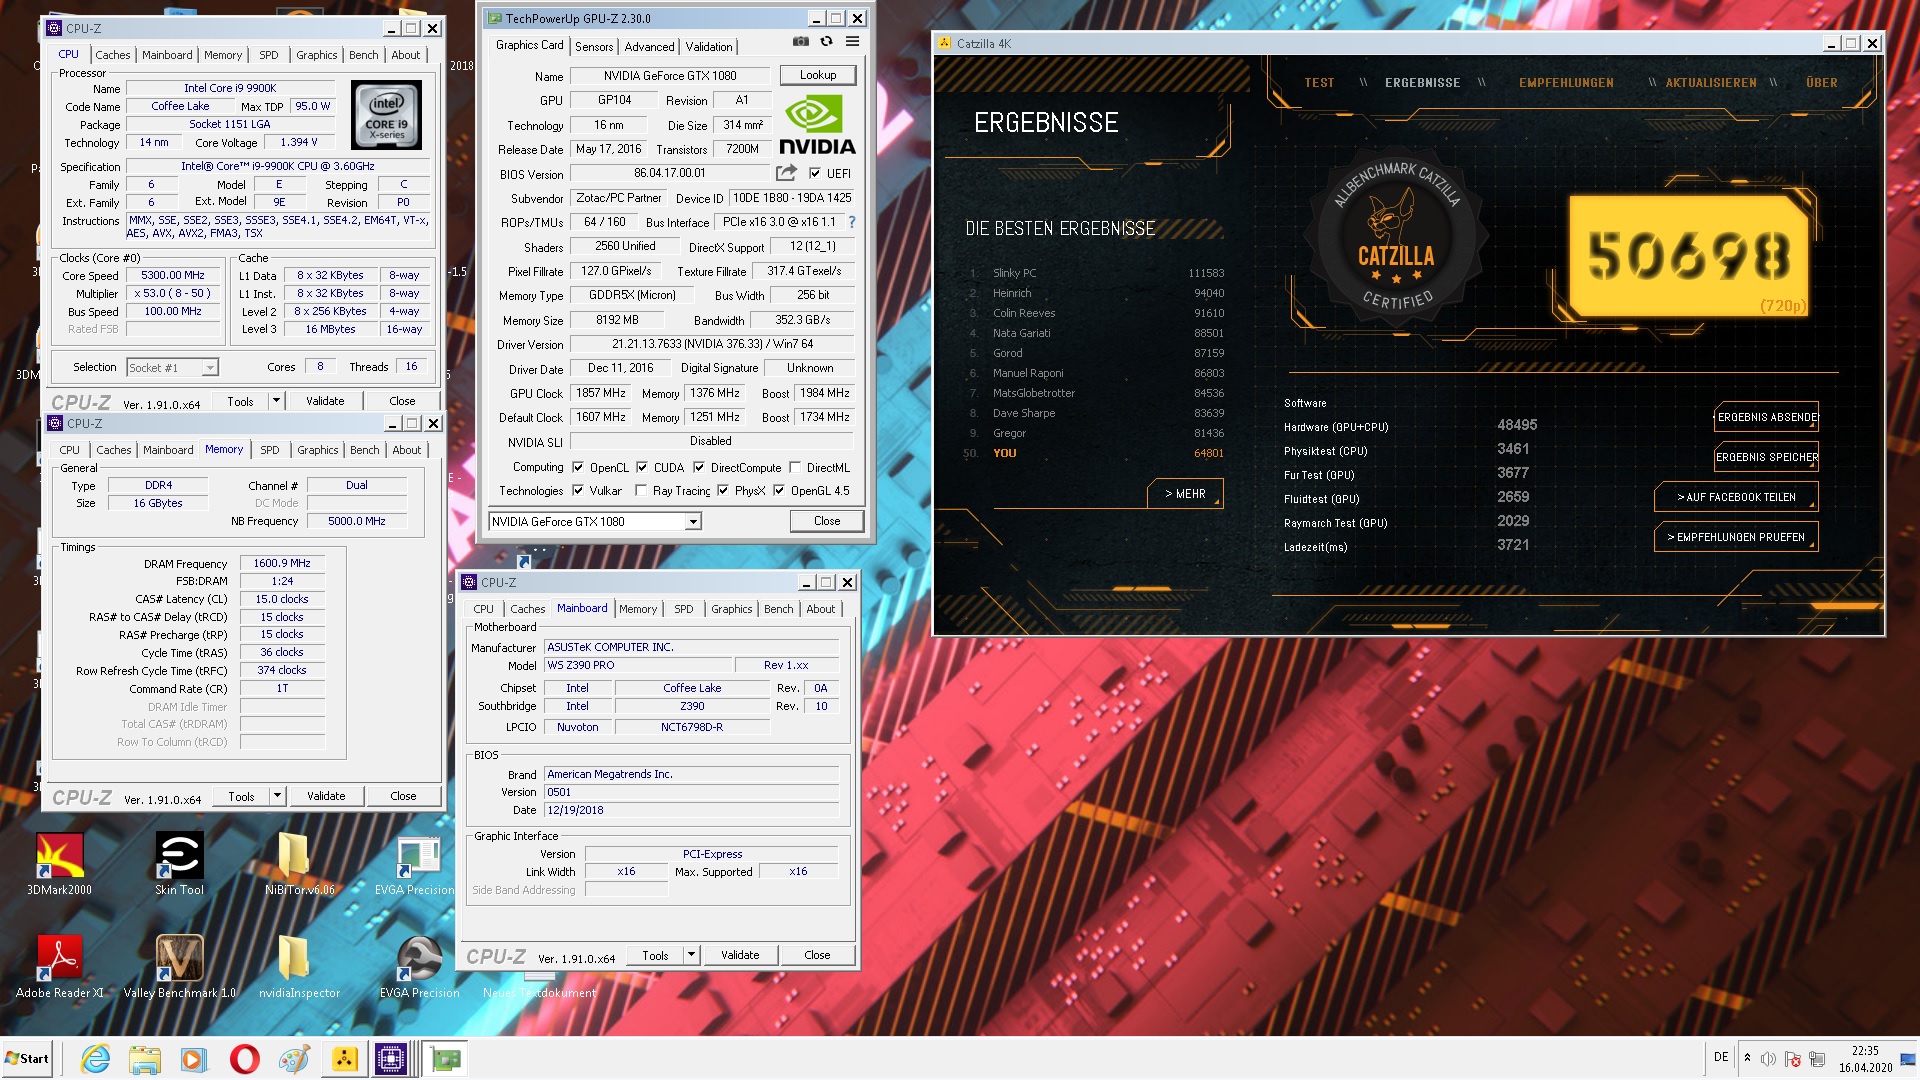Open the AKTUALISIEREN tab in Catzilla
The height and width of the screenshot is (1080, 1920).
pyautogui.click(x=1710, y=83)
